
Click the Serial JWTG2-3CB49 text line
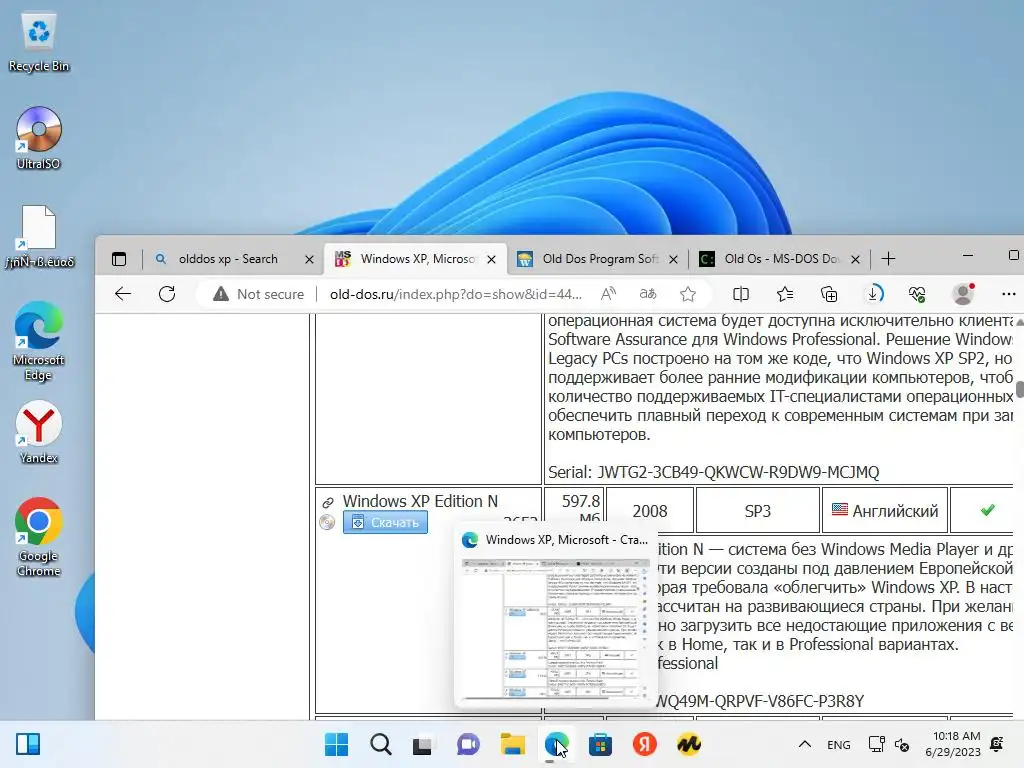coord(713,472)
